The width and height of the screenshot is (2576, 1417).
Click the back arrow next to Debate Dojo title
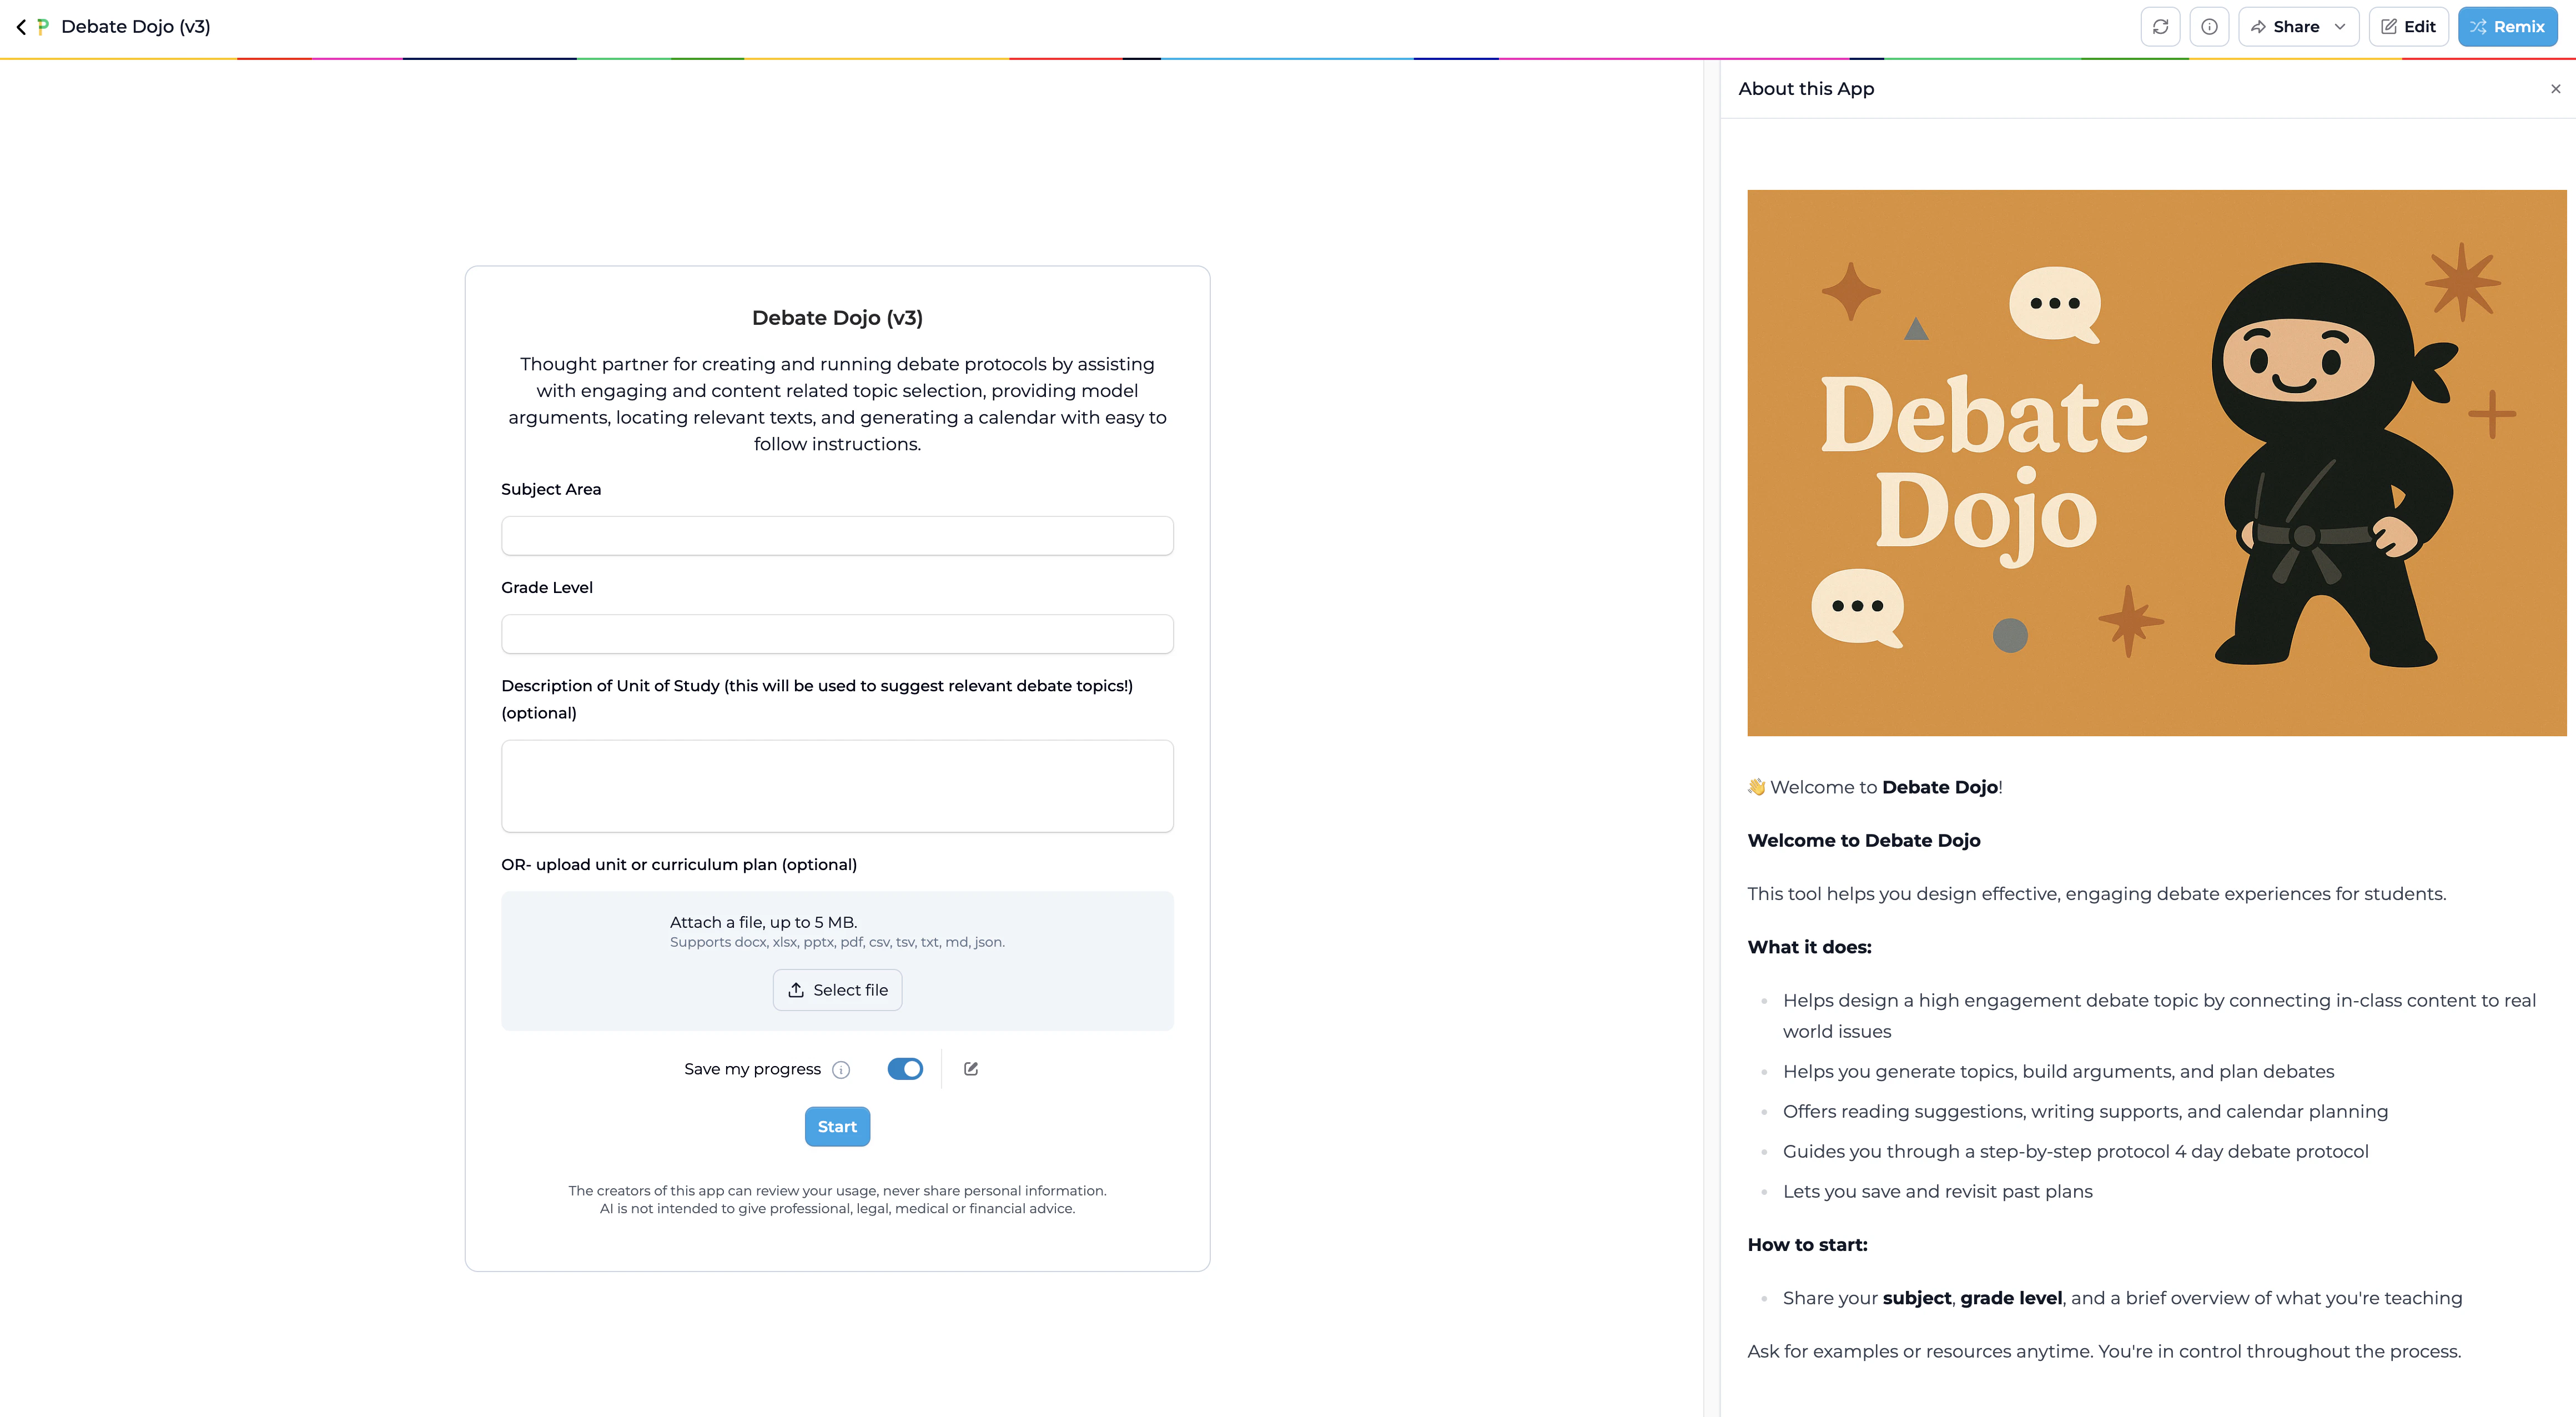click(x=21, y=27)
